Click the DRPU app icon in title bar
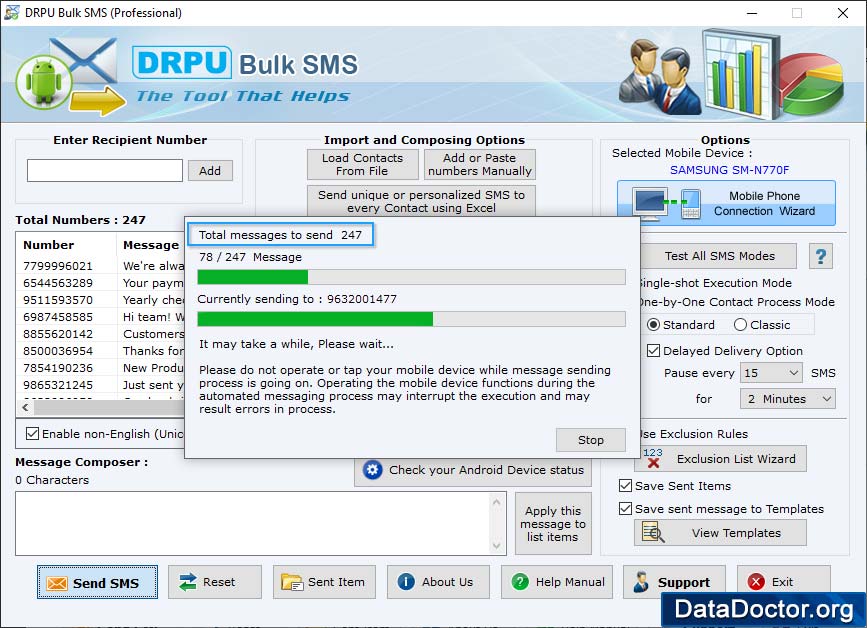The image size is (867, 628). [12, 12]
